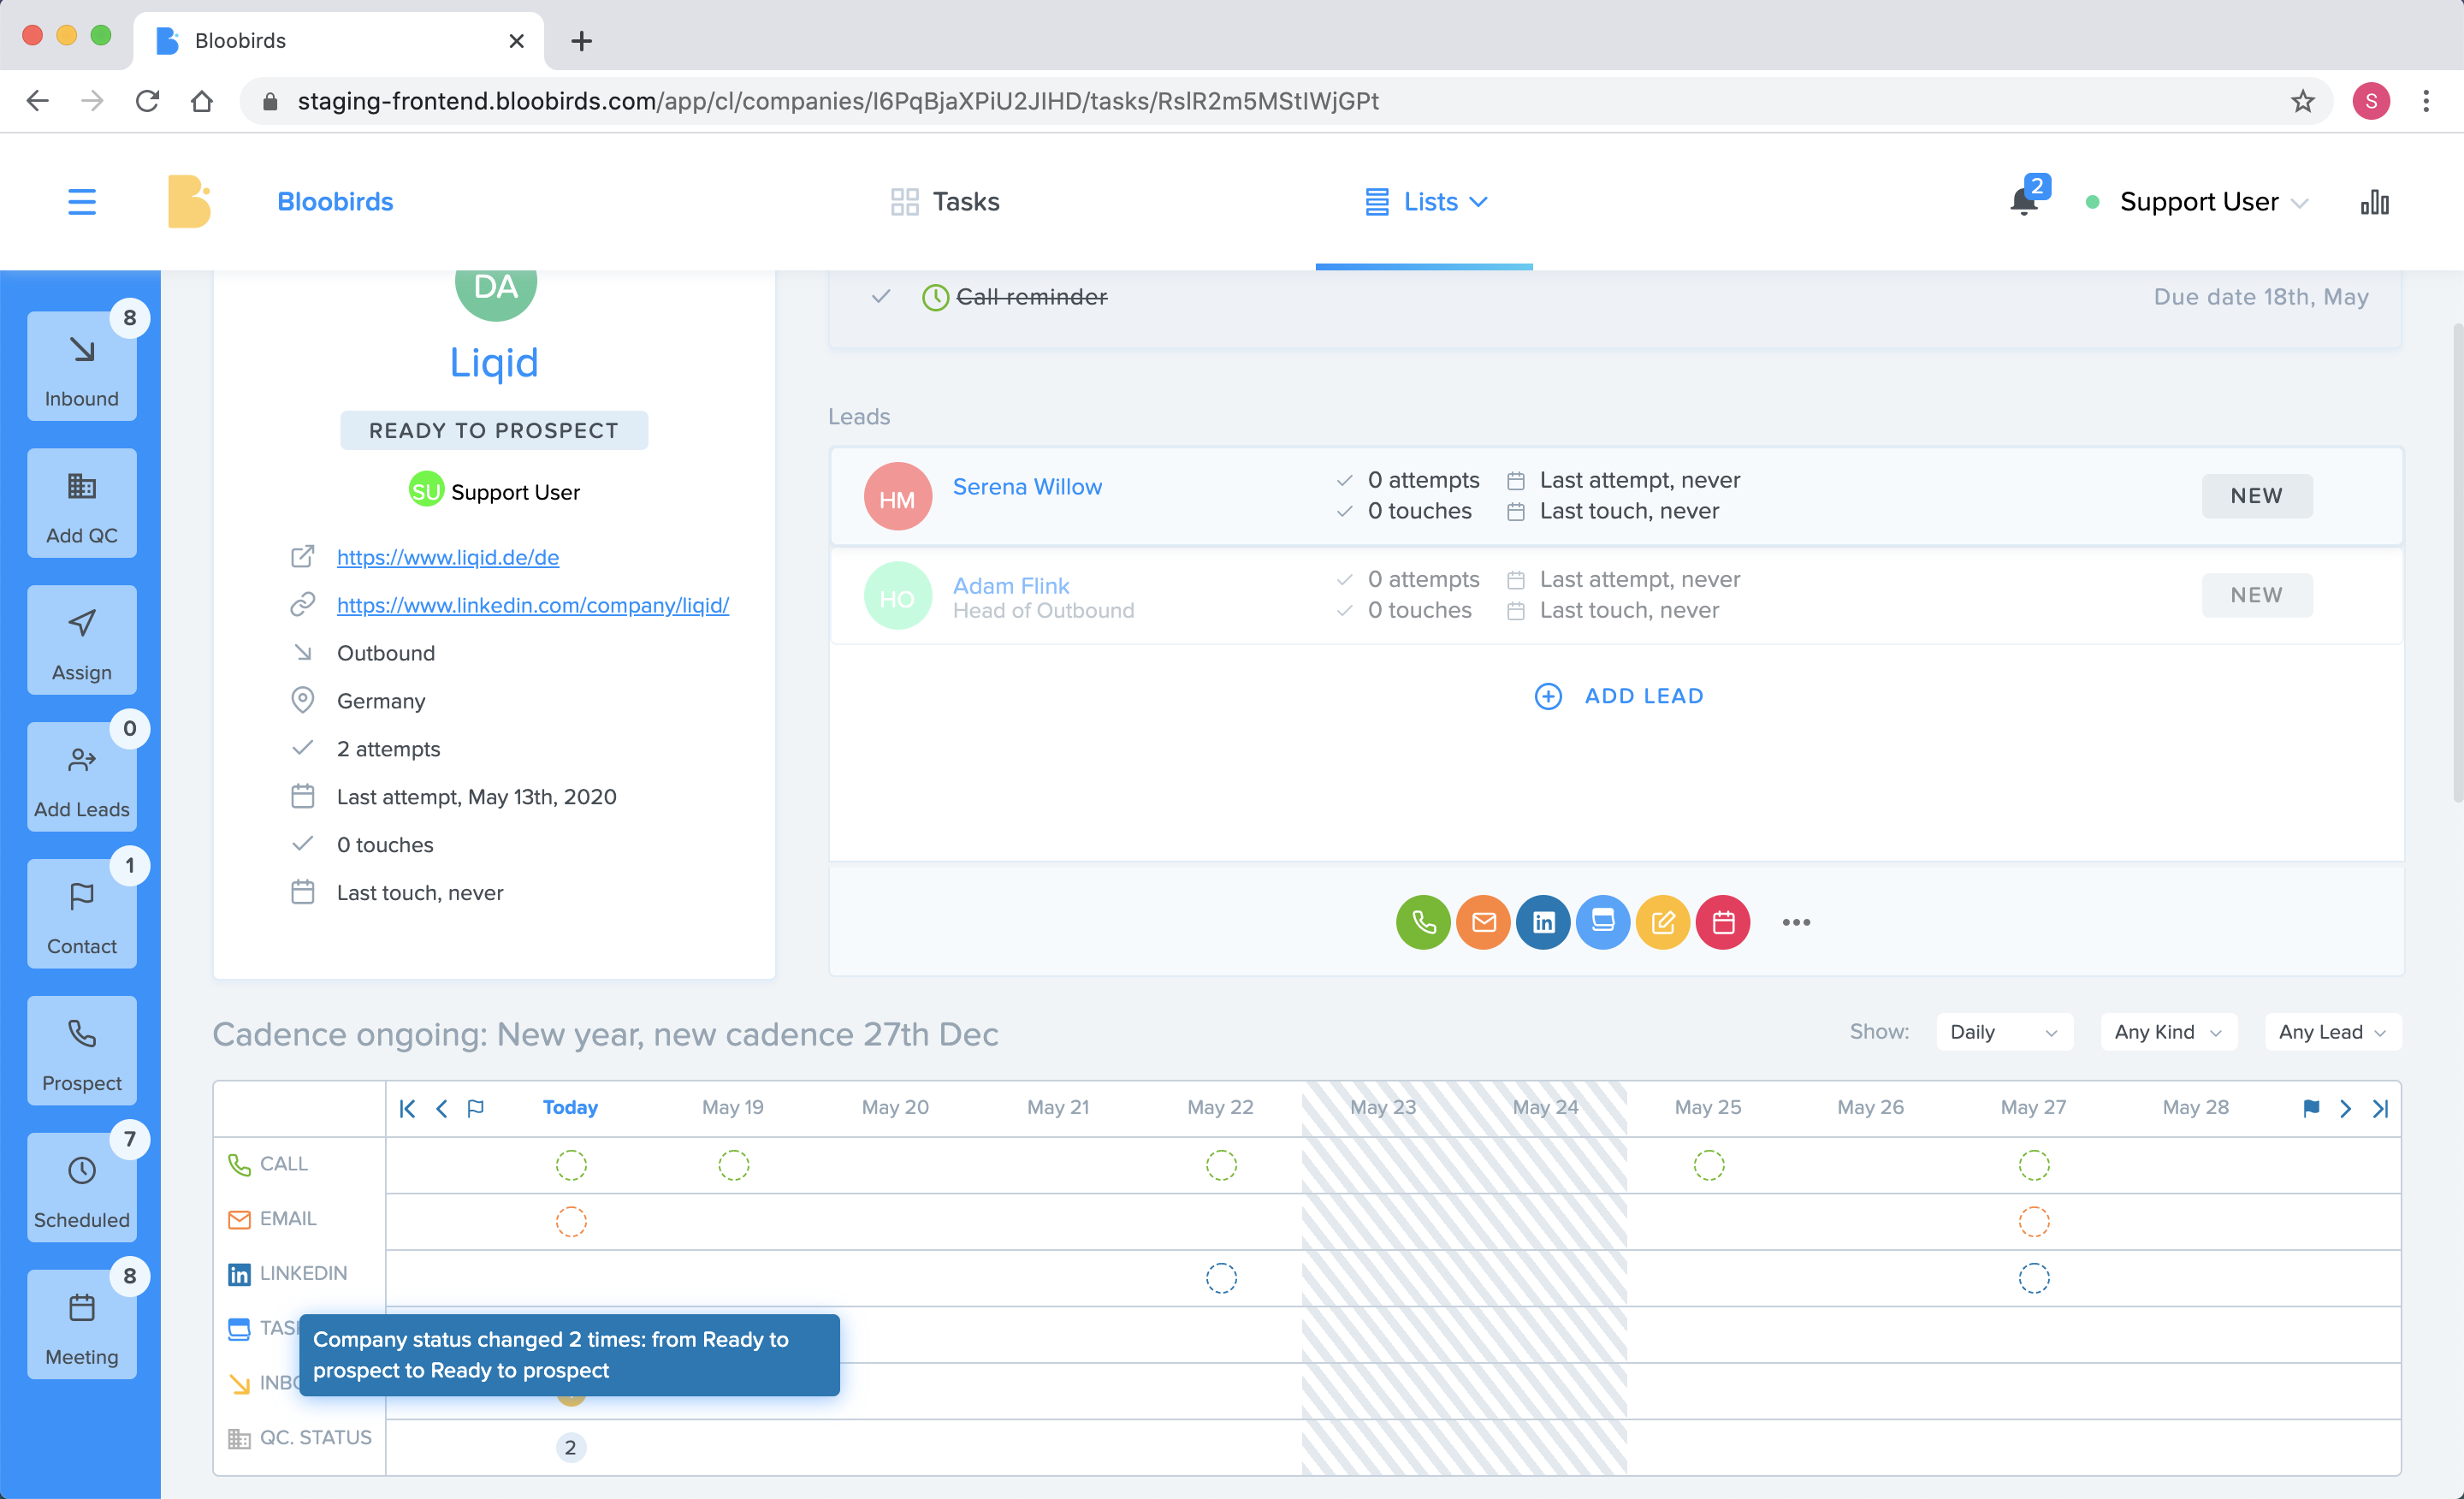Go back in browser history
The image size is (2464, 1499).
coord(38,101)
